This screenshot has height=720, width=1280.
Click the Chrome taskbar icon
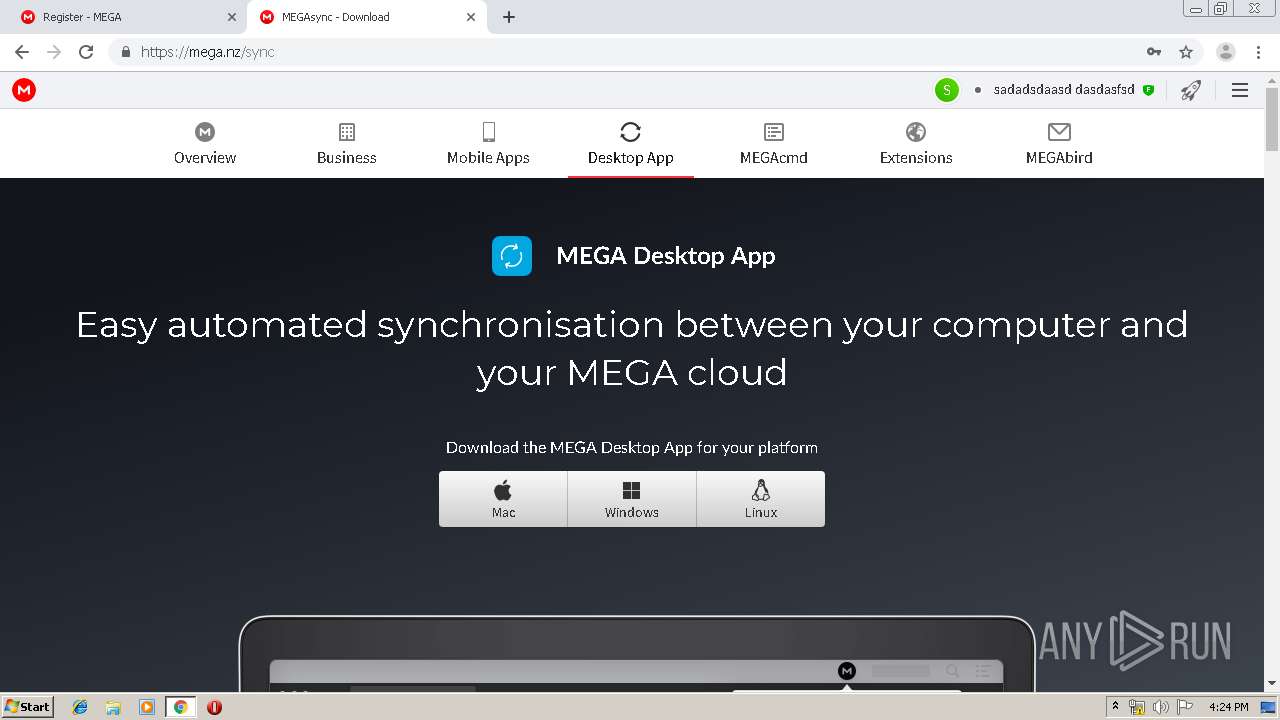pyautogui.click(x=180, y=707)
